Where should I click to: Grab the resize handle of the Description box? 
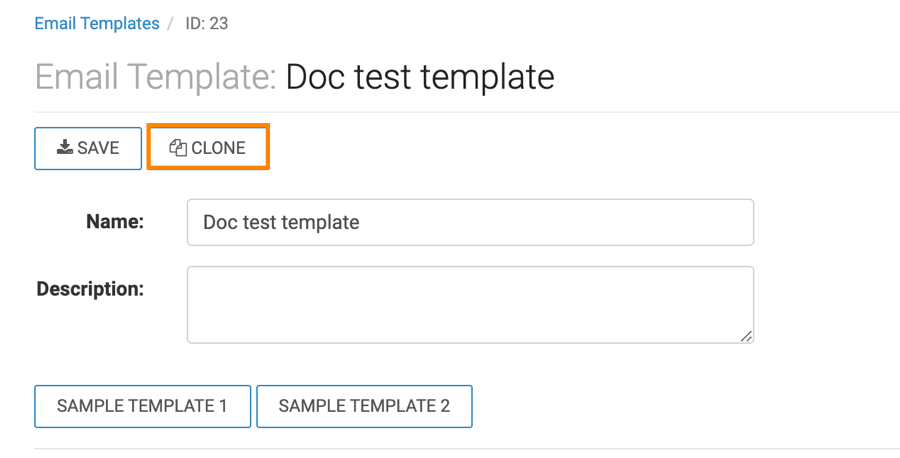[x=746, y=336]
